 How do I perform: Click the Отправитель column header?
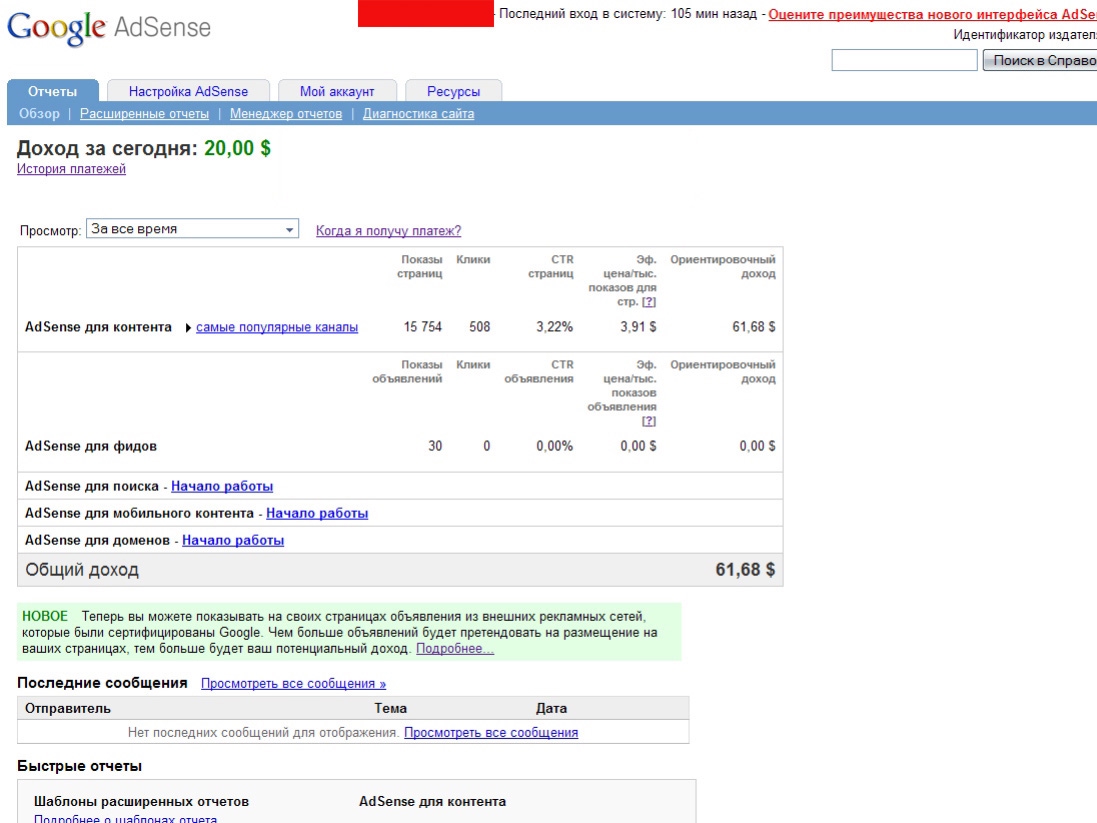[68, 708]
